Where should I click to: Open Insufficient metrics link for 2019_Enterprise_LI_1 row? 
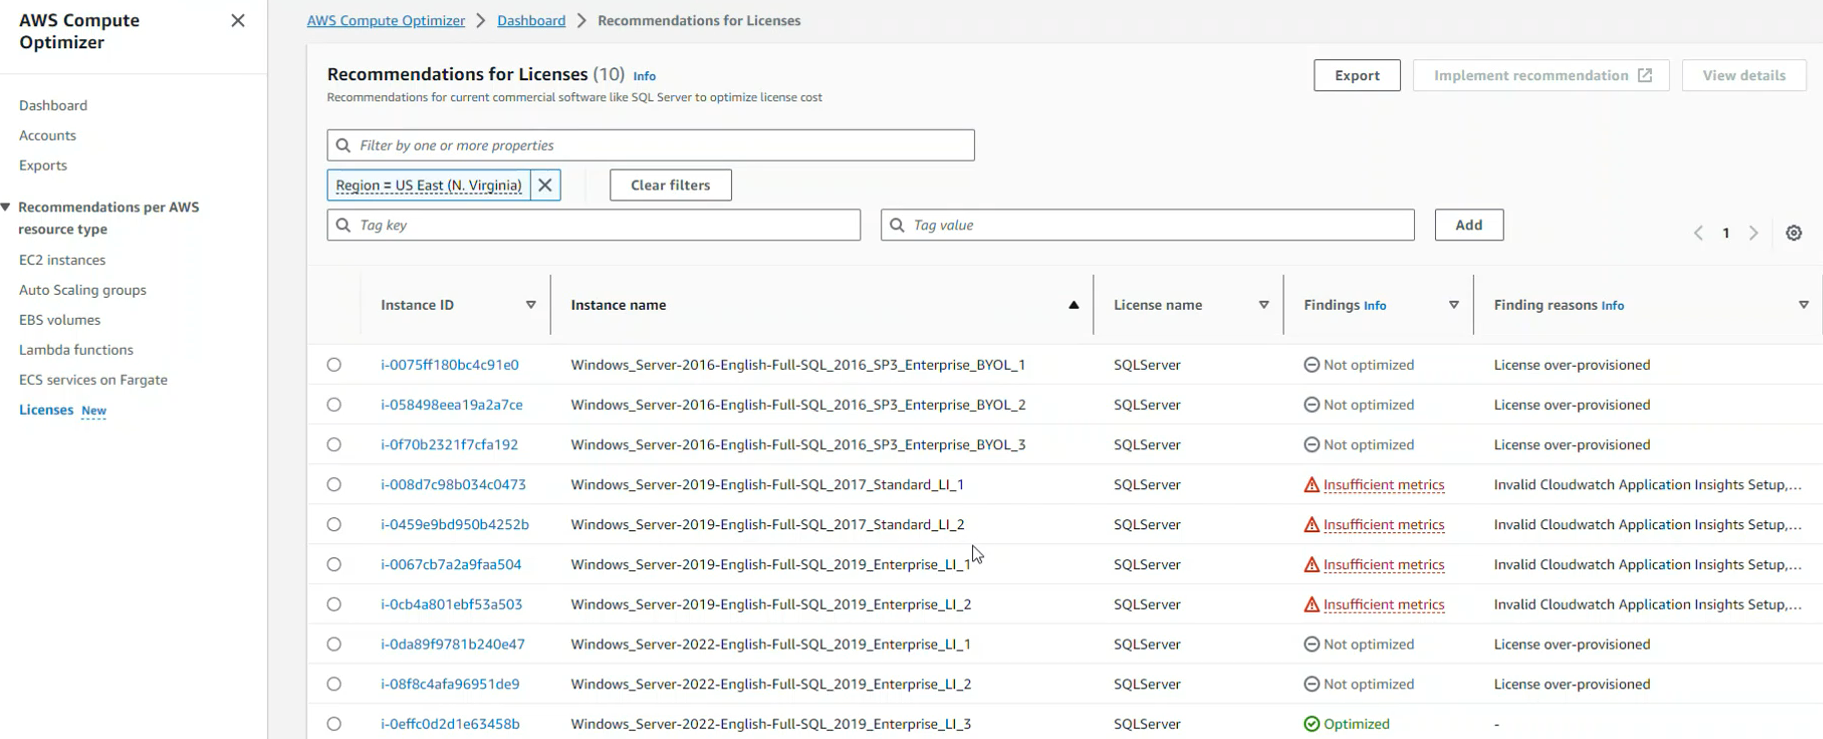[x=1384, y=565]
